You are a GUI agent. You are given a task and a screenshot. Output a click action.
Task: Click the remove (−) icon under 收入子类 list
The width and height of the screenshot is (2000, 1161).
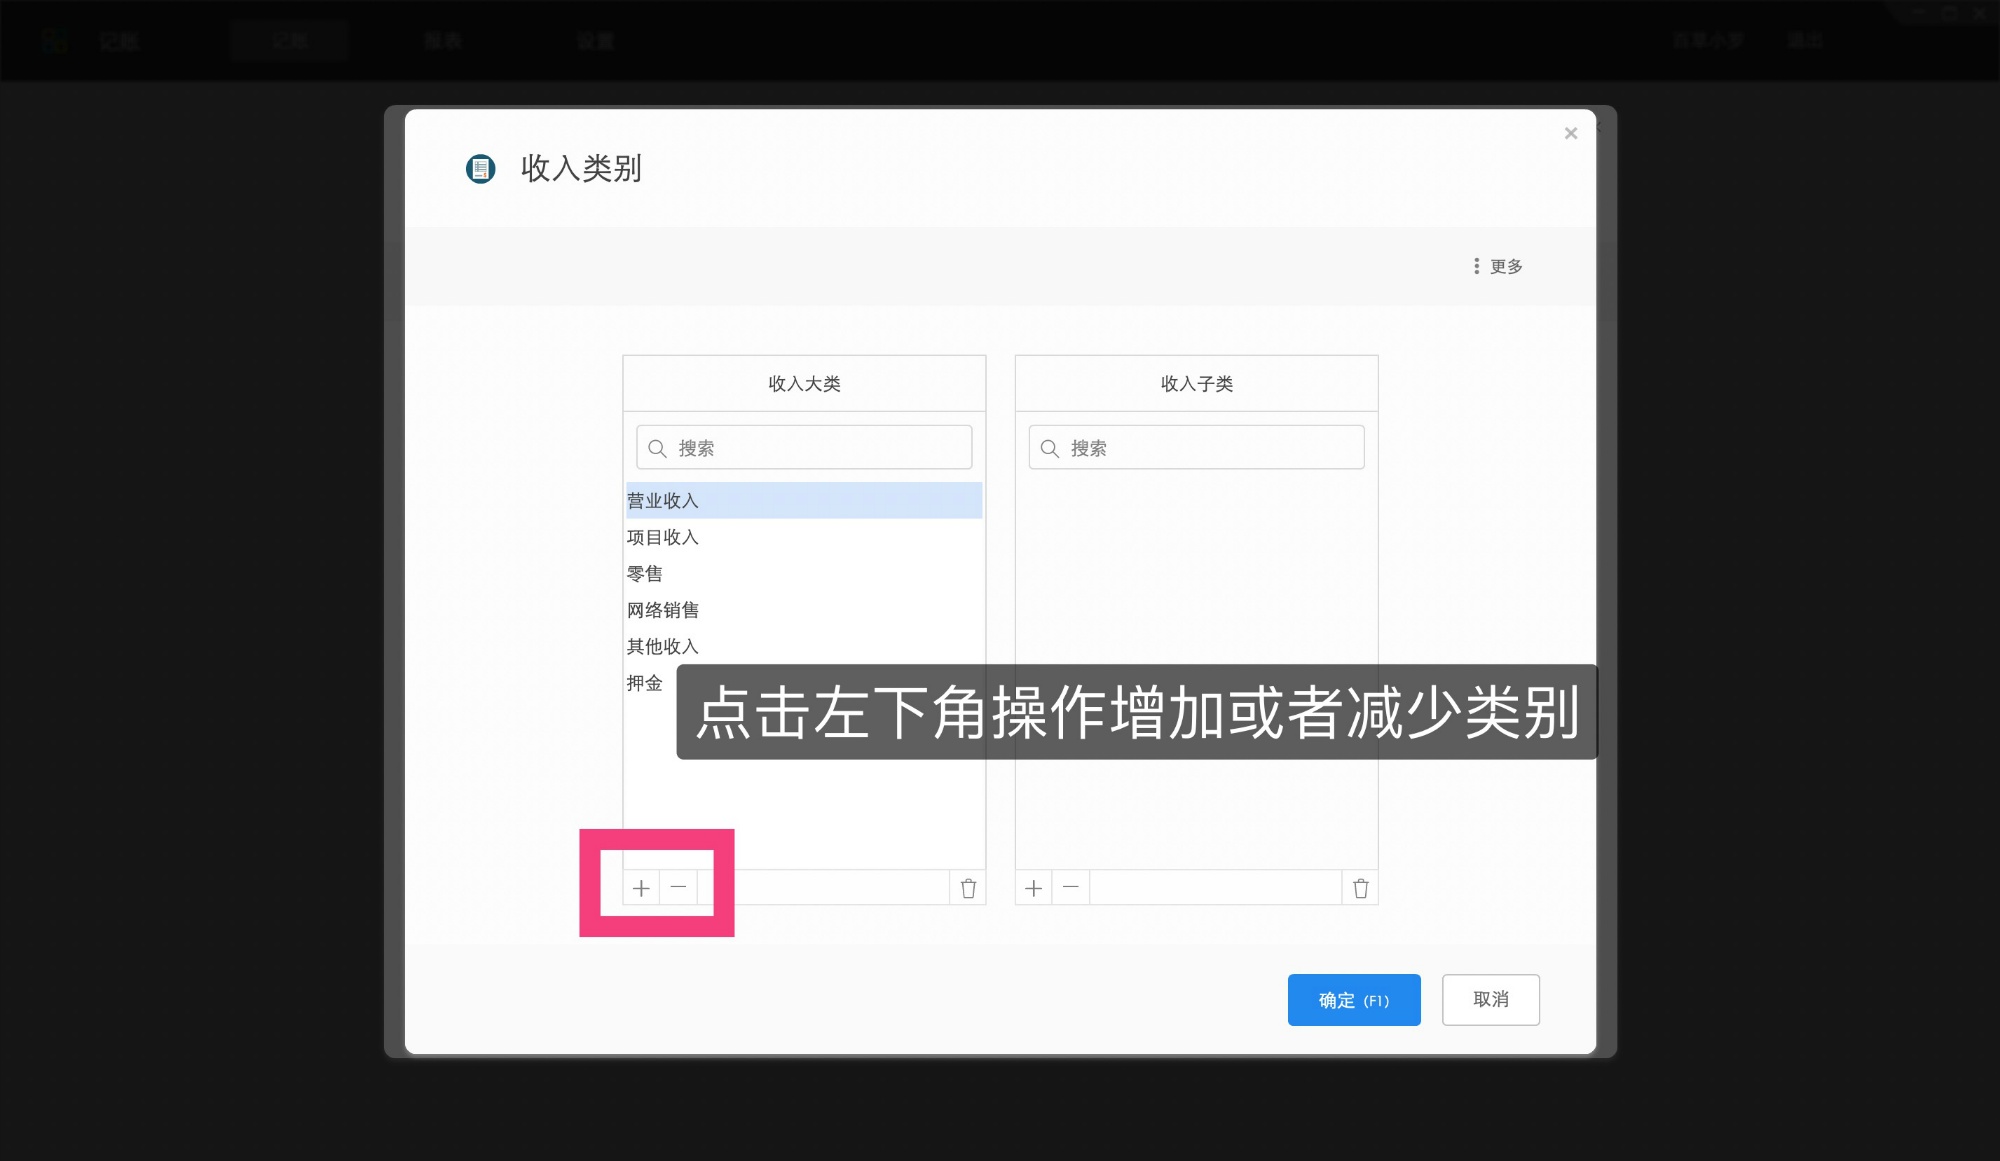[x=1071, y=887]
